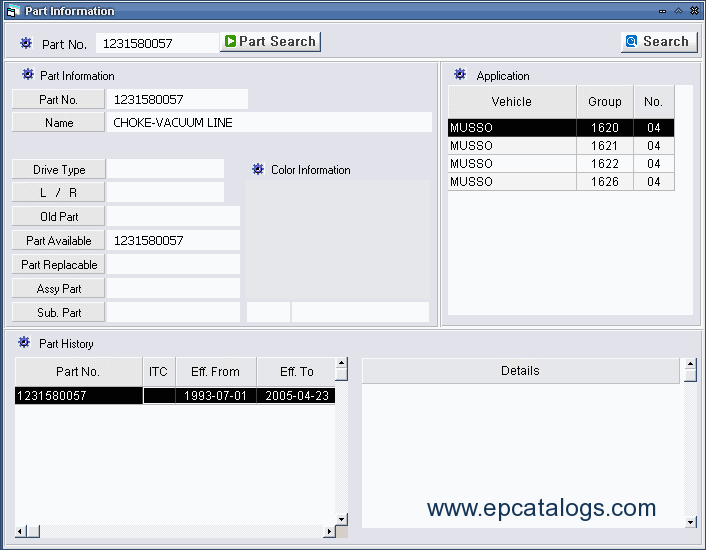Click the Part Replacable label button
Screen dimensions: 706x550
coord(59,265)
